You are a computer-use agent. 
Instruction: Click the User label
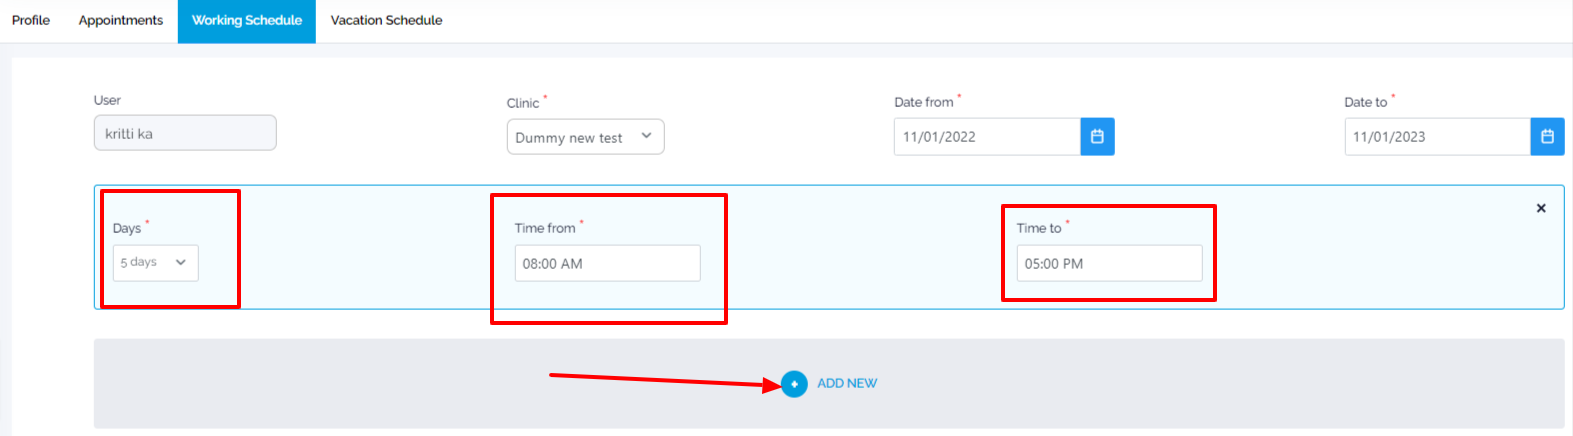coord(107,100)
